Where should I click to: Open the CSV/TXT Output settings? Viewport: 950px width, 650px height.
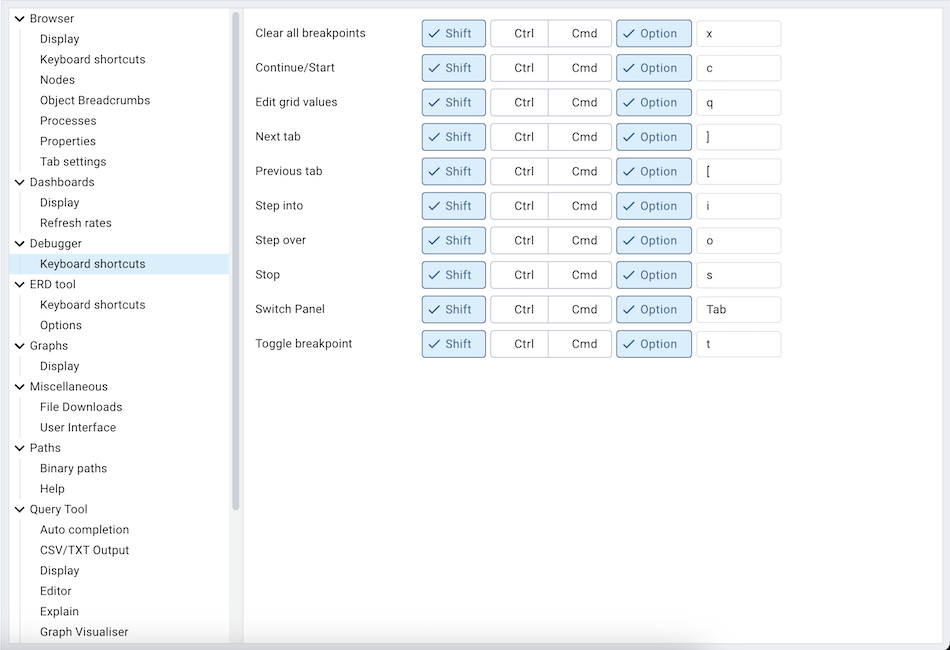[x=86, y=550]
